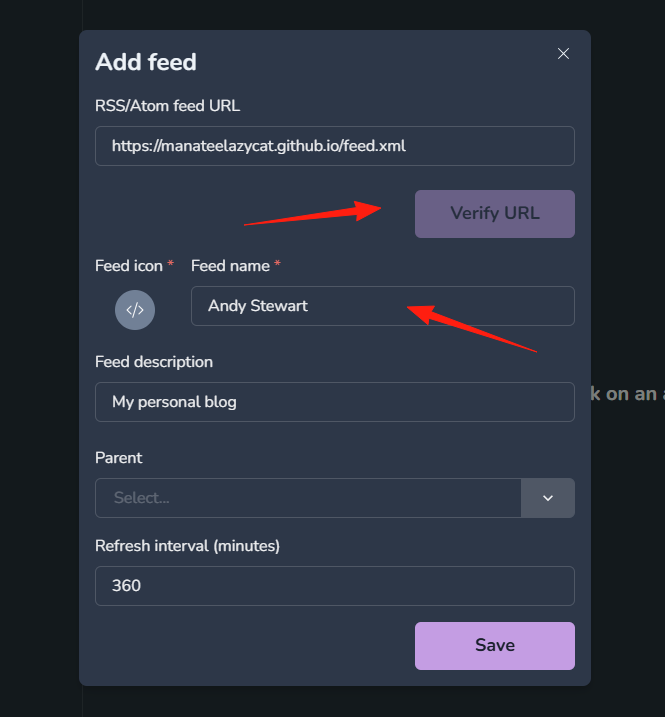Image resolution: width=665 pixels, height=717 pixels.
Task: Click the red asterisk beside Feed name
Action: 277,263
